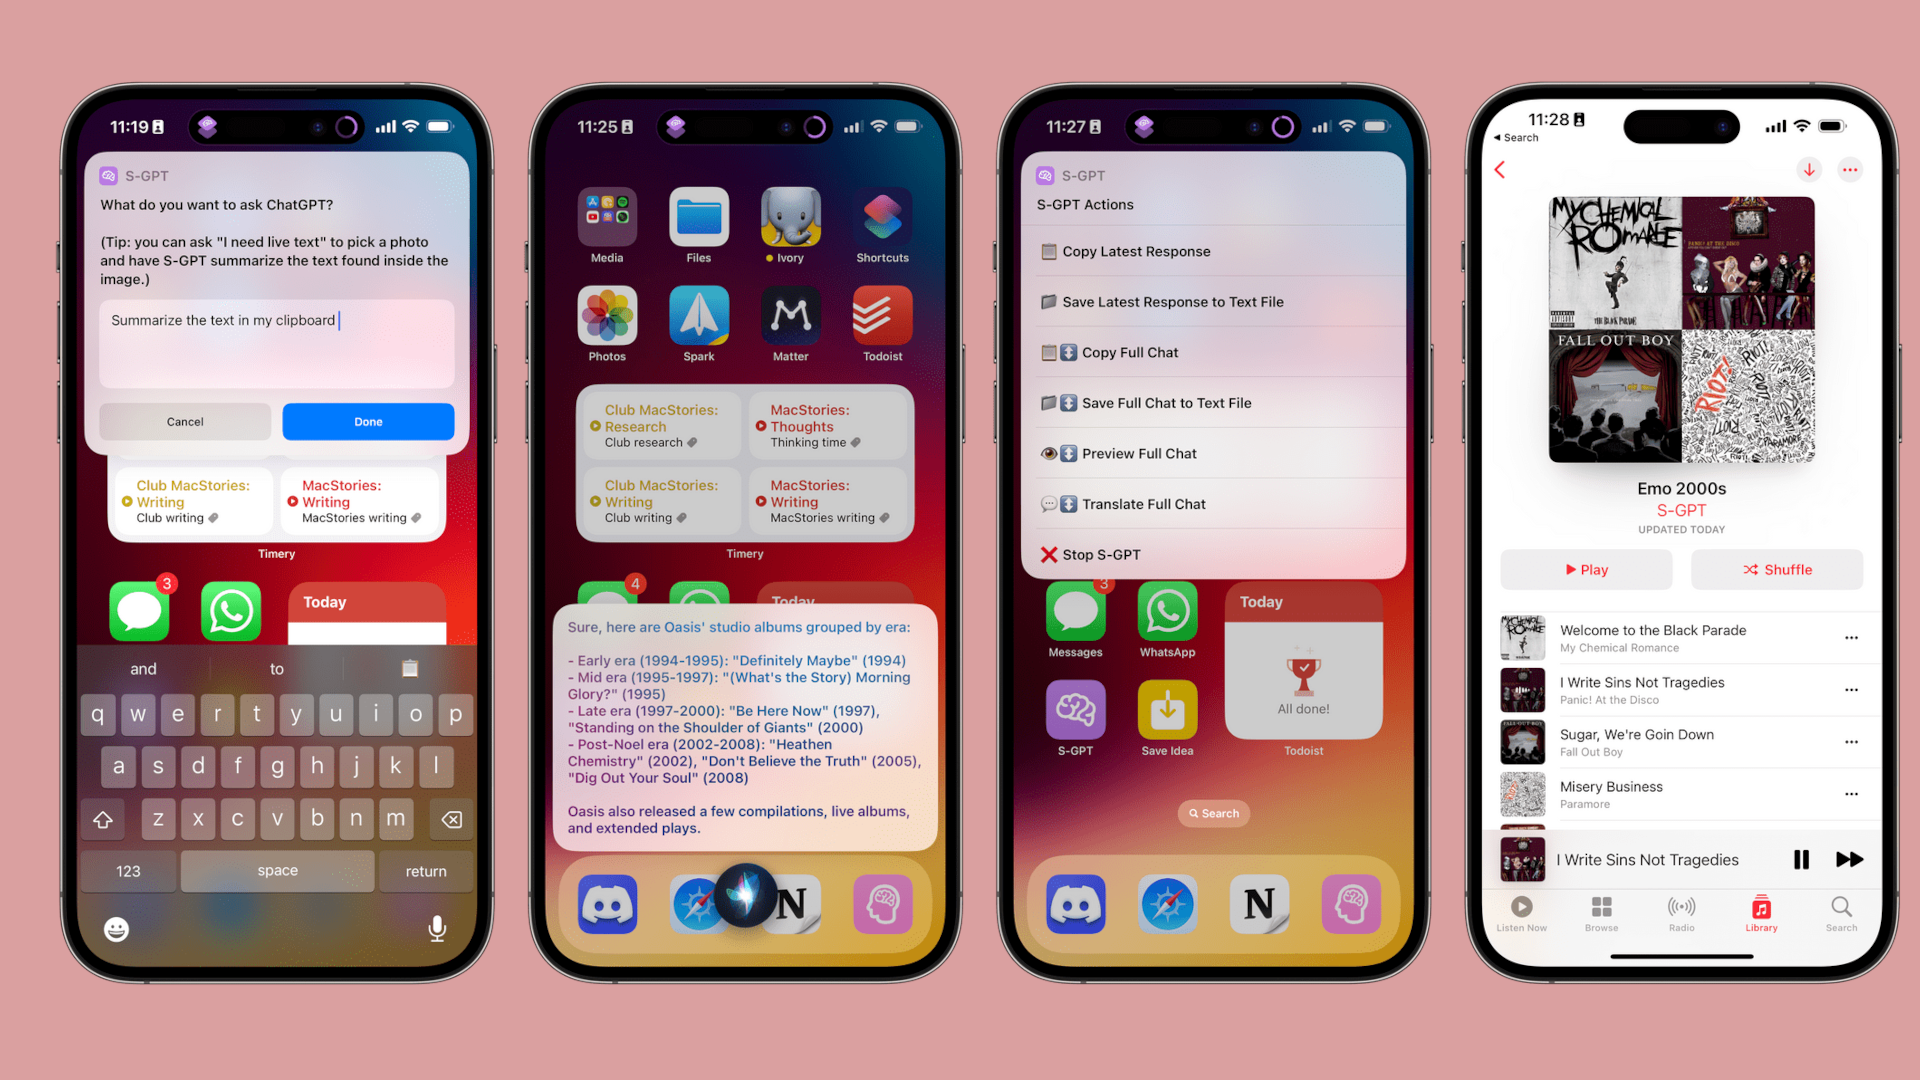Open the Save Idea shortcut icon
This screenshot has height=1080, width=1920.
click(1167, 717)
